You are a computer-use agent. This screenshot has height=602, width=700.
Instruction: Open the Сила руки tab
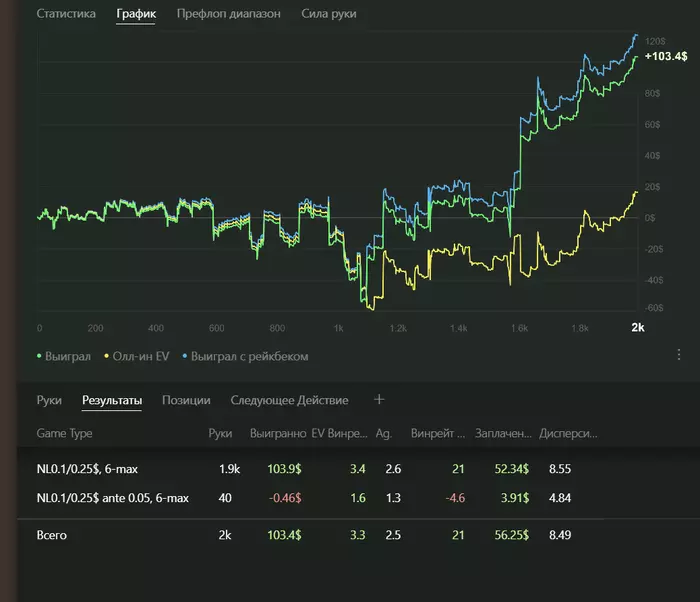pos(329,14)
